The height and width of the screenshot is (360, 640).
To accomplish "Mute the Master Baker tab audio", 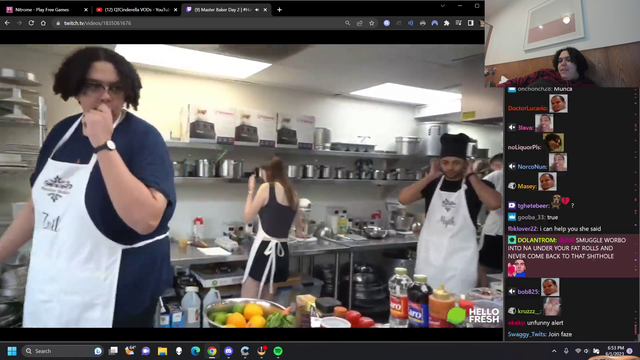I will (x=257, y=9).
